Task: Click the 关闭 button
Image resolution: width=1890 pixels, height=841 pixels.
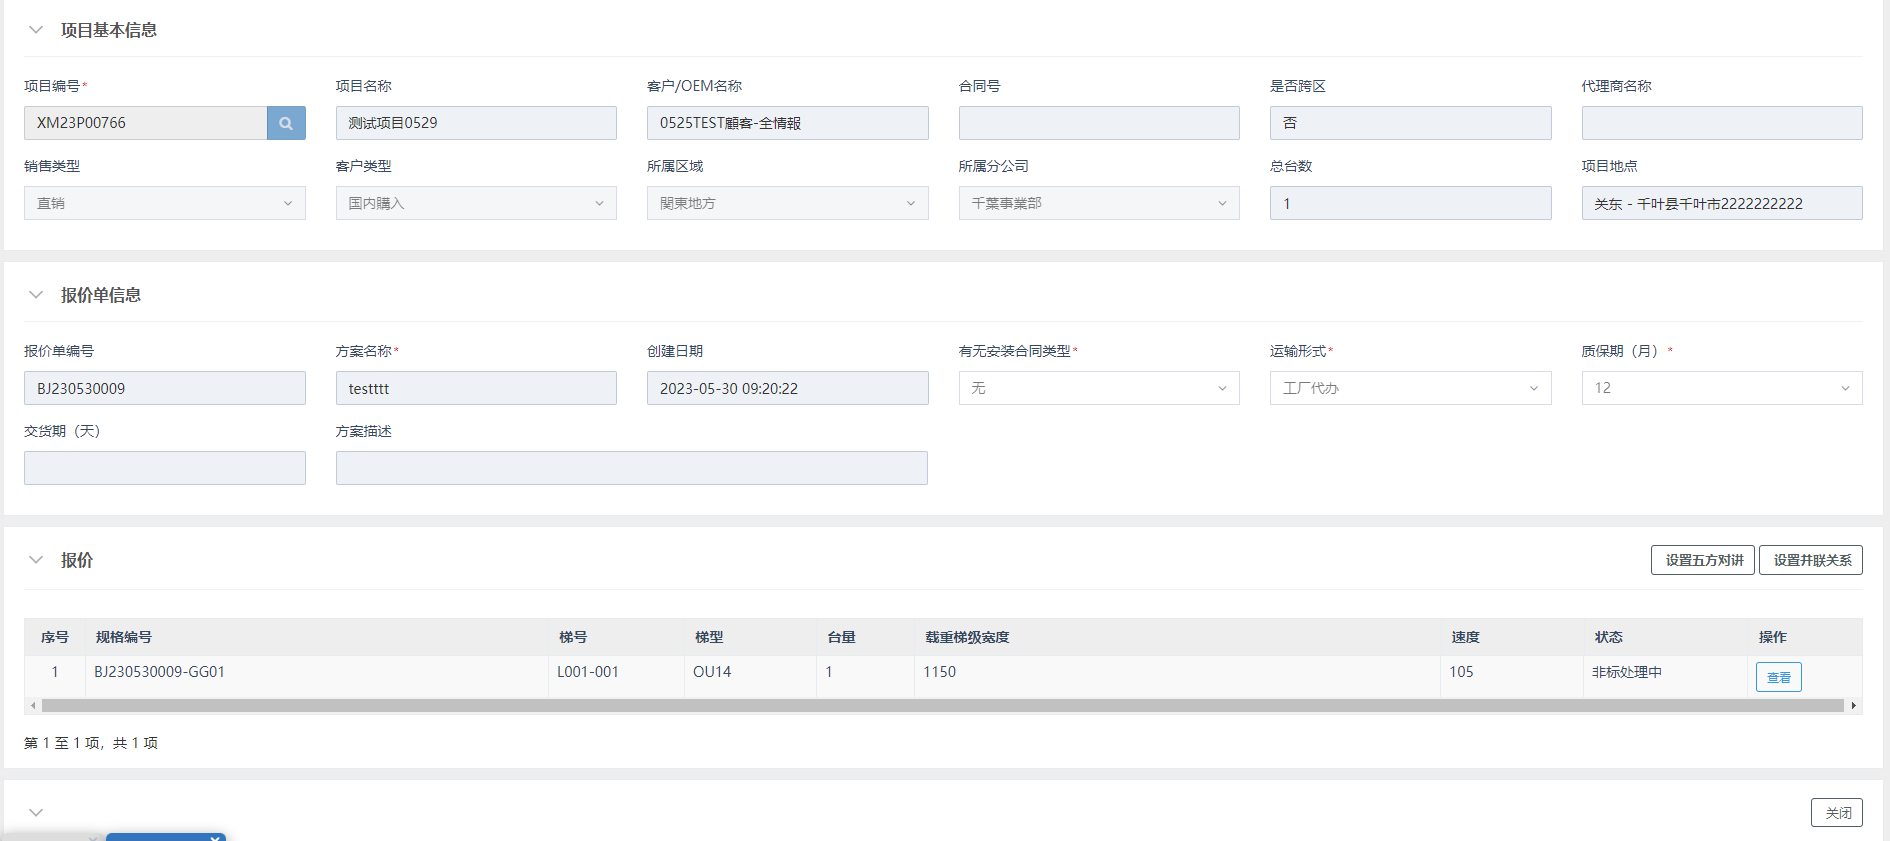Action: (1837, 813)
